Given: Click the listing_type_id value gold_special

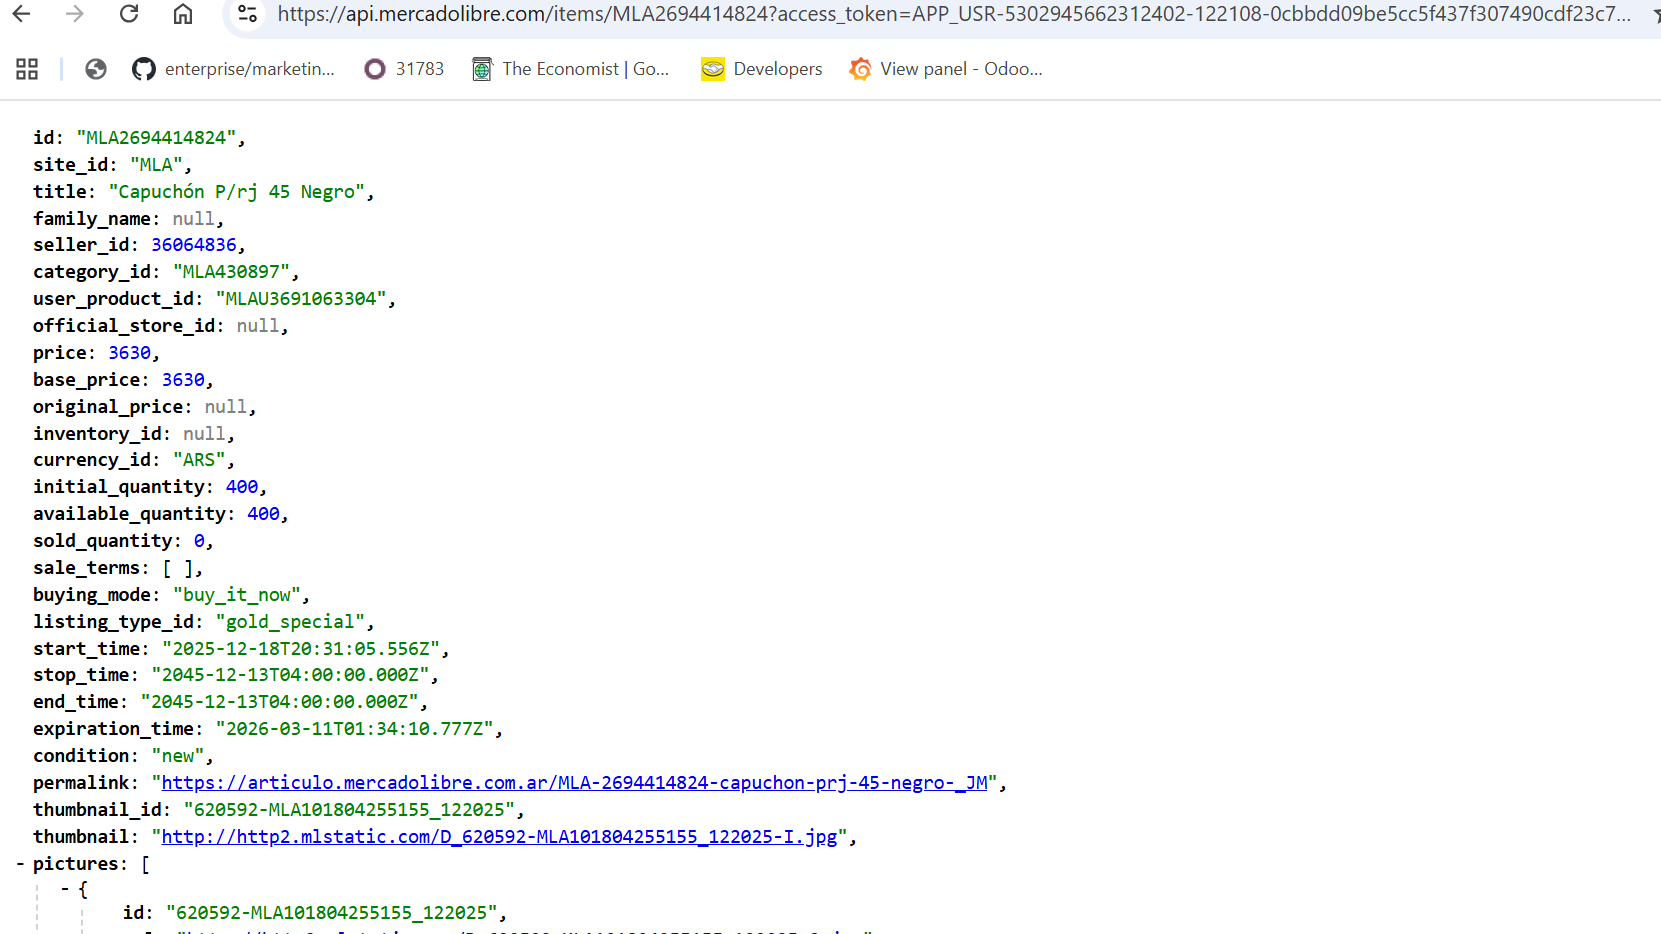Looking at the screenshot, I should click(x=290, y=622).
